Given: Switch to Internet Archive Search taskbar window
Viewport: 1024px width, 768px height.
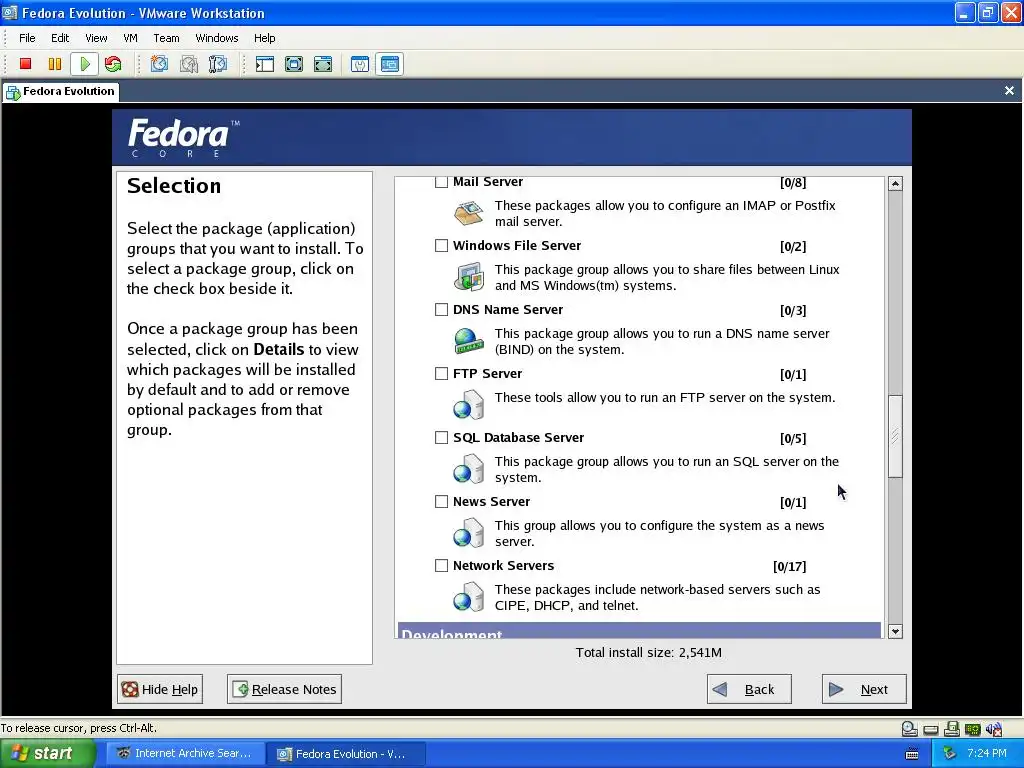Looking at the screenshot, I should (186, 754).
